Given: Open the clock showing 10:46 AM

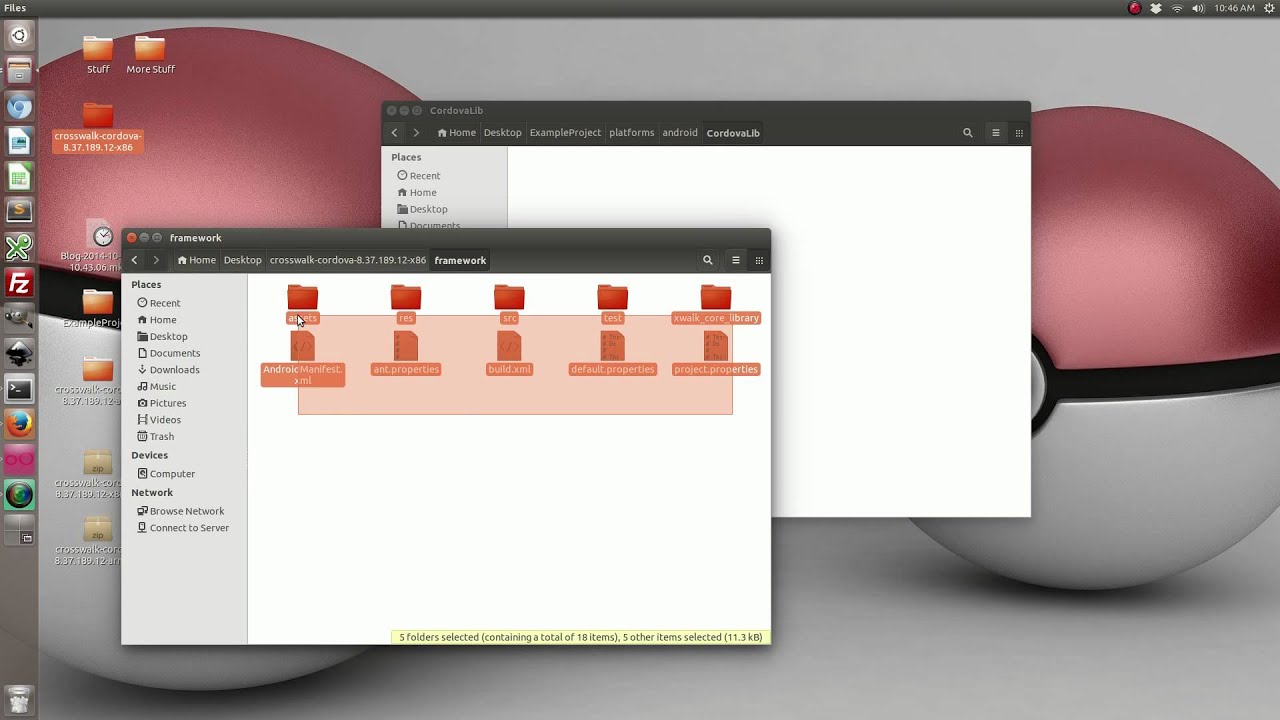Looking at the screenshot, I should pos(1234,8).
